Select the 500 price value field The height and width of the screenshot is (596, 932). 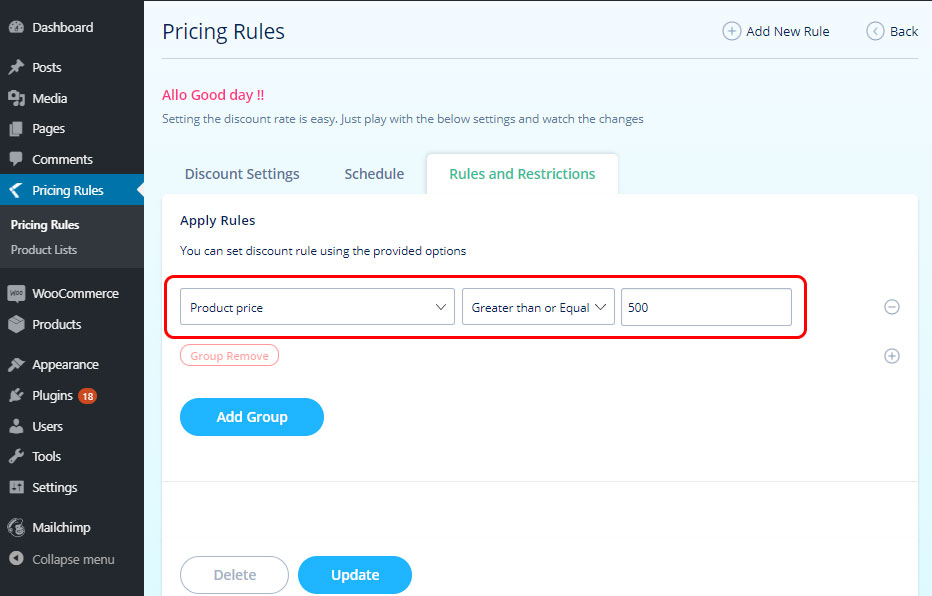[705, 307]
